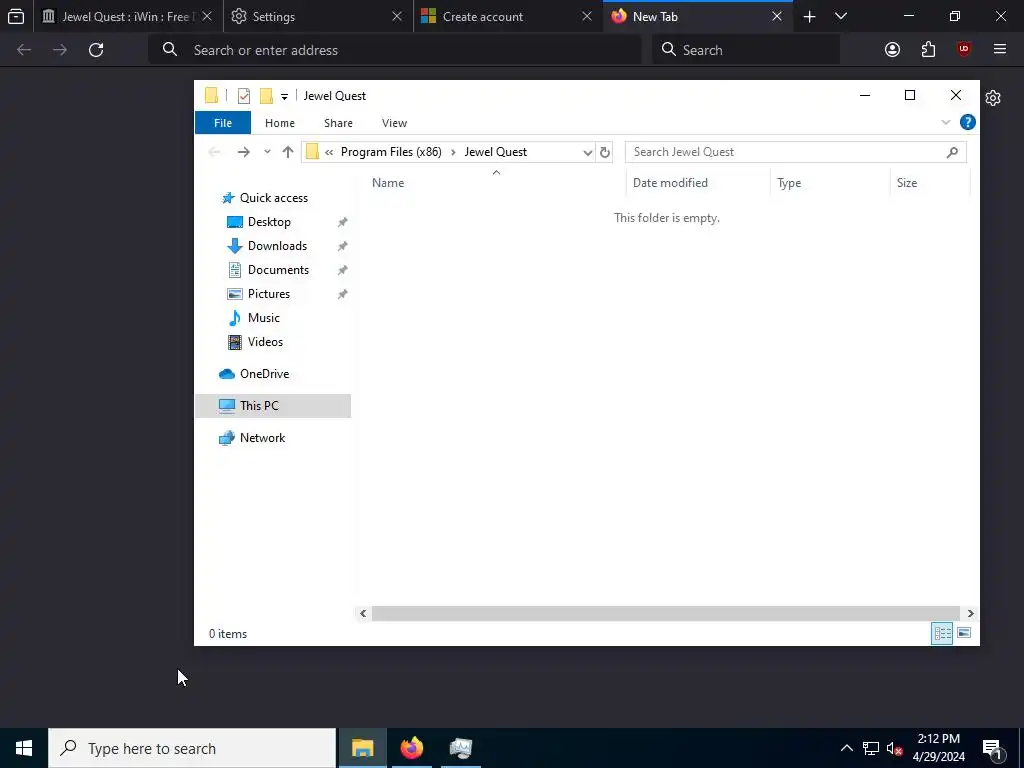Open Documents in the navigation pane

(x=278, y=270)
